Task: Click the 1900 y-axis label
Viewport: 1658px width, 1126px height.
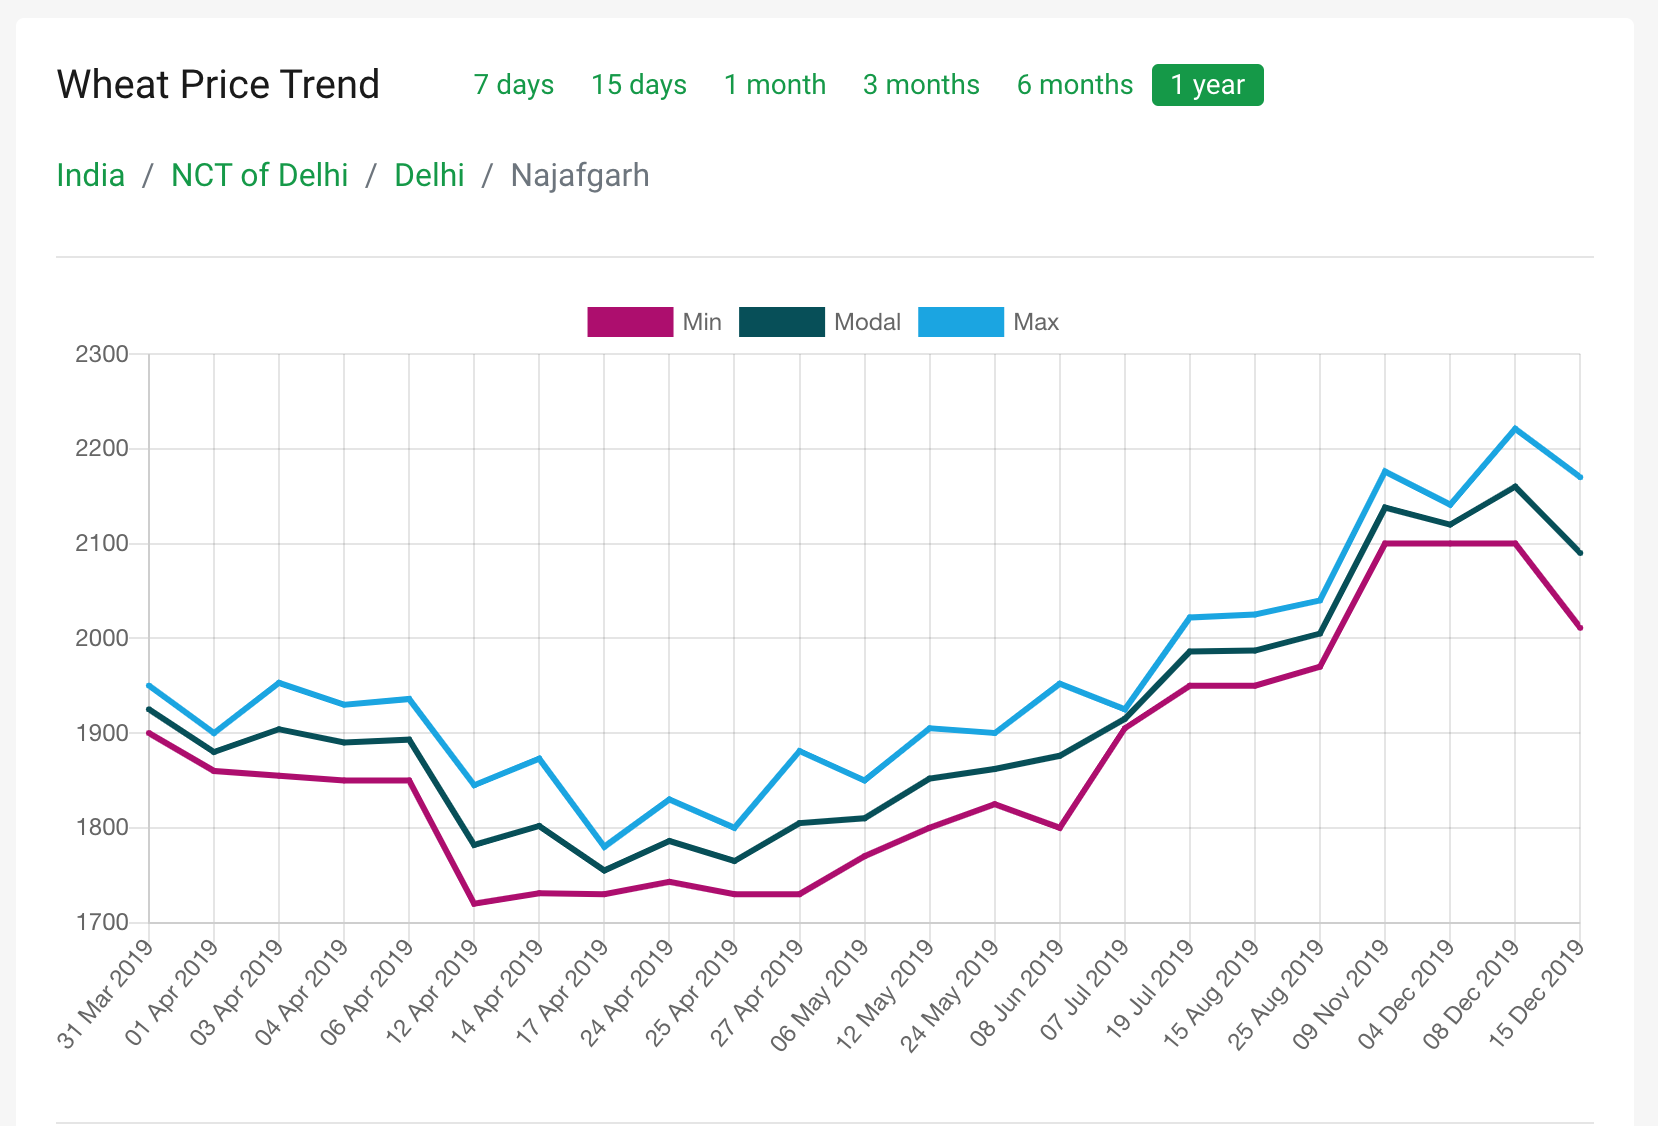Action: 102,733
